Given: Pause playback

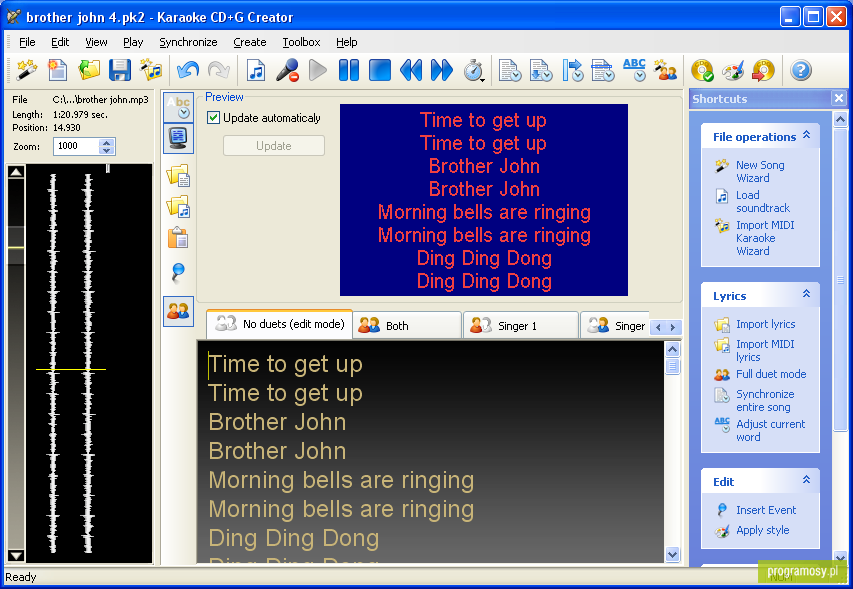Looking at the screenshot, I should [349, 70].
